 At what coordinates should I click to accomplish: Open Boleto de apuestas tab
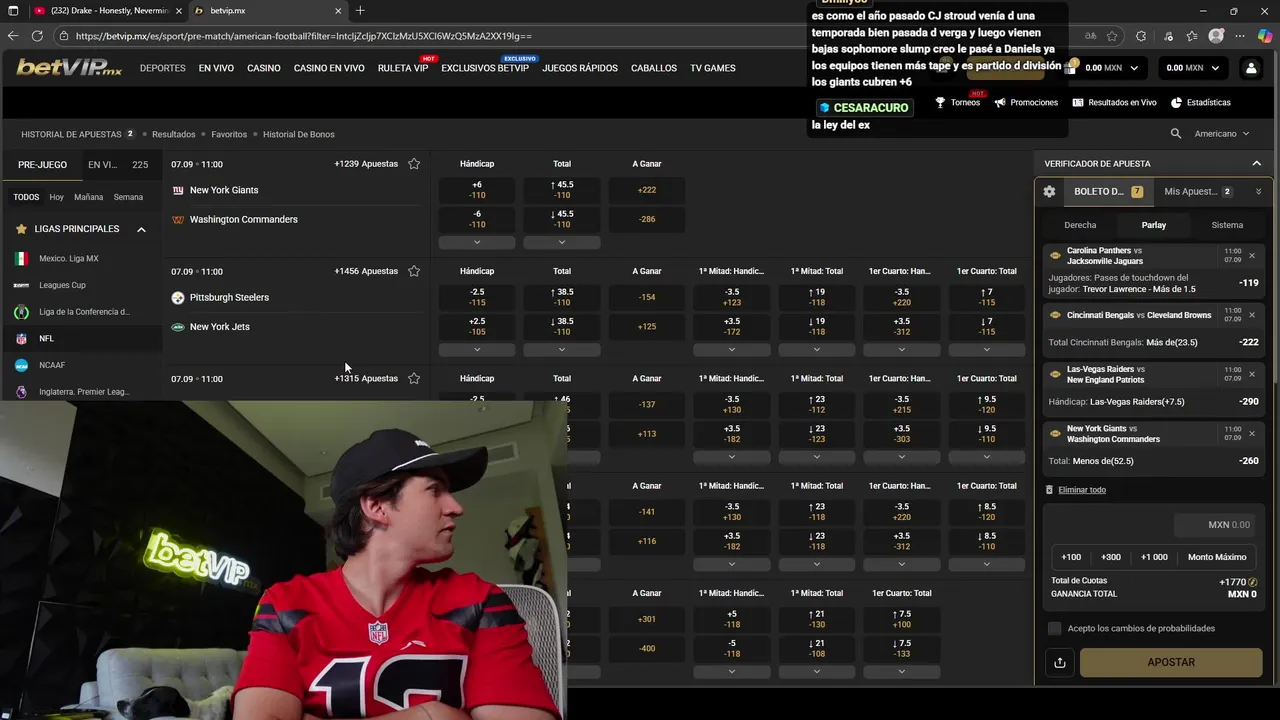[x=1107, y=191]
